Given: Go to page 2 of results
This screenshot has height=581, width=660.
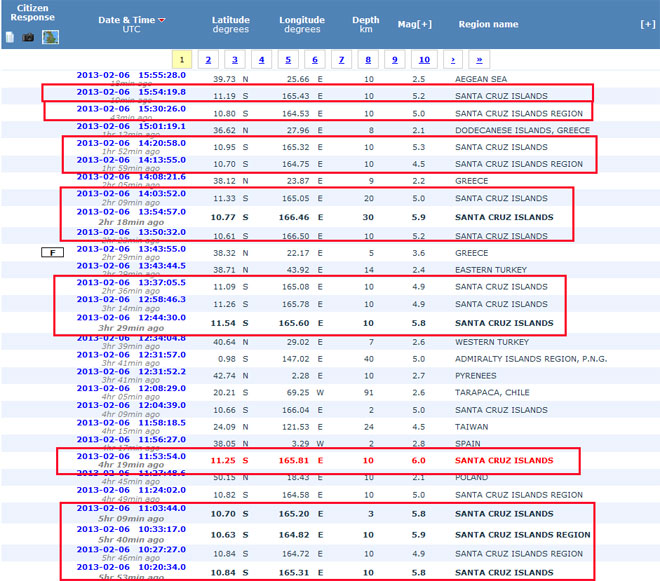Looking at the screenshot, I should (x=208, y=59).
